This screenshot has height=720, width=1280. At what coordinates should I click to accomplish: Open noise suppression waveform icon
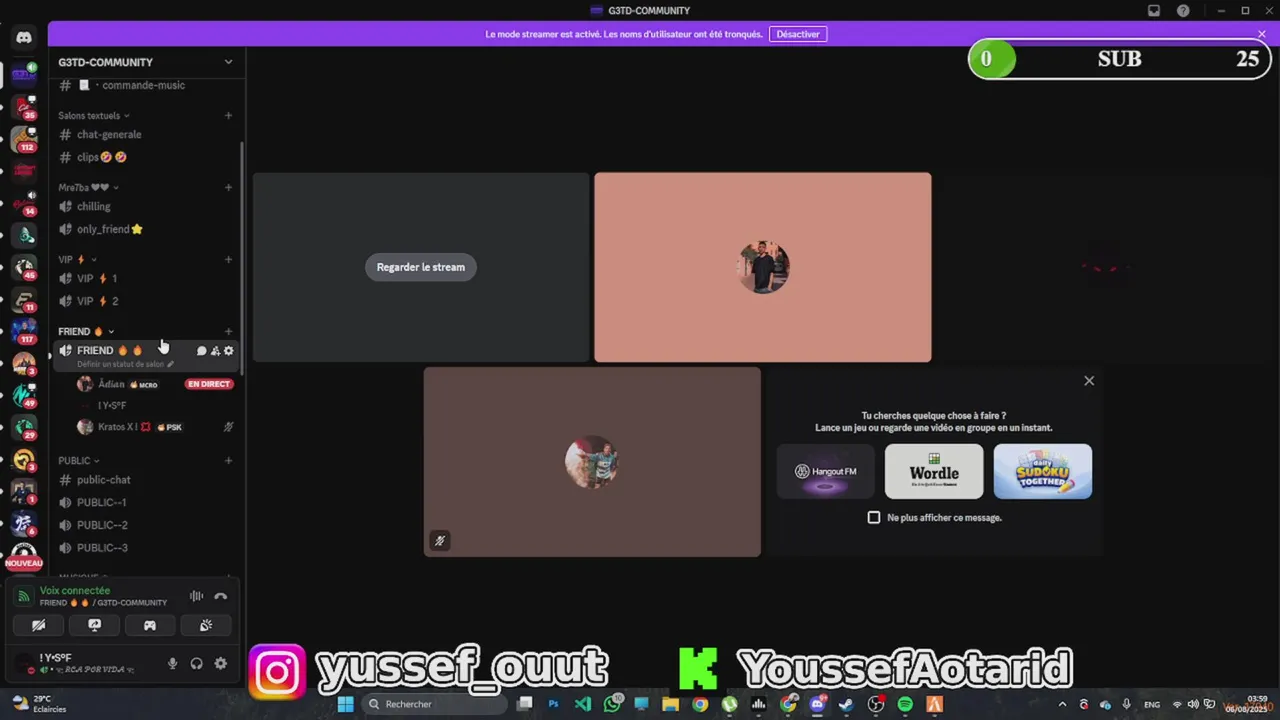point(197,597)
